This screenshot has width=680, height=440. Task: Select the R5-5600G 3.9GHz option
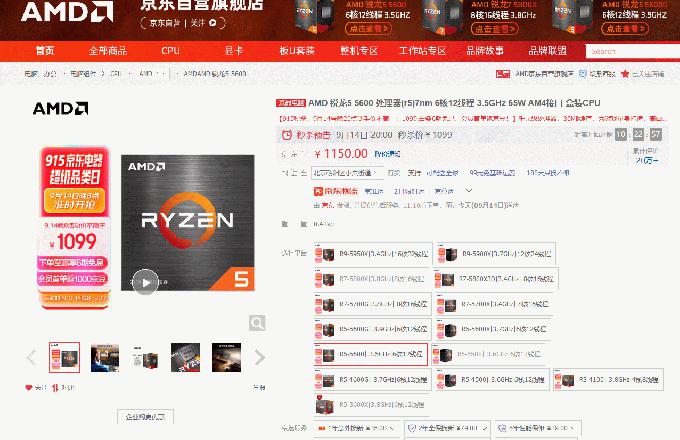pyautogui.click(x=373, y=329)
